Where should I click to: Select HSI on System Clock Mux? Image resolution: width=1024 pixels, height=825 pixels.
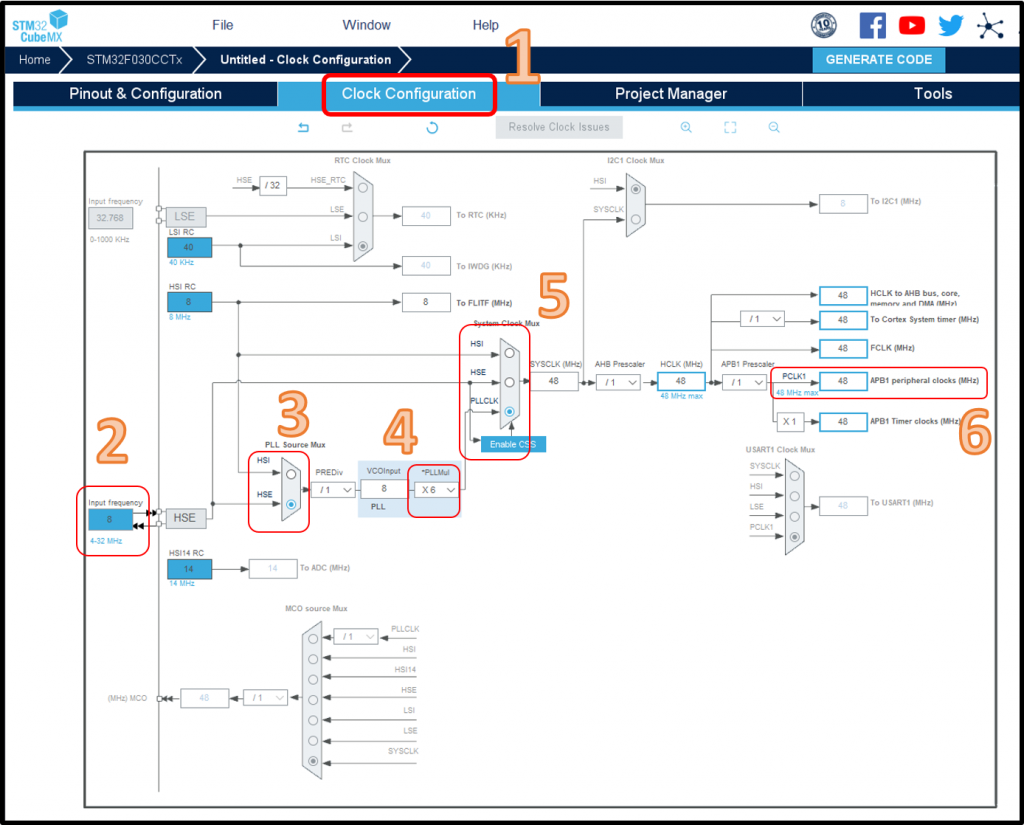pos(509,353)
